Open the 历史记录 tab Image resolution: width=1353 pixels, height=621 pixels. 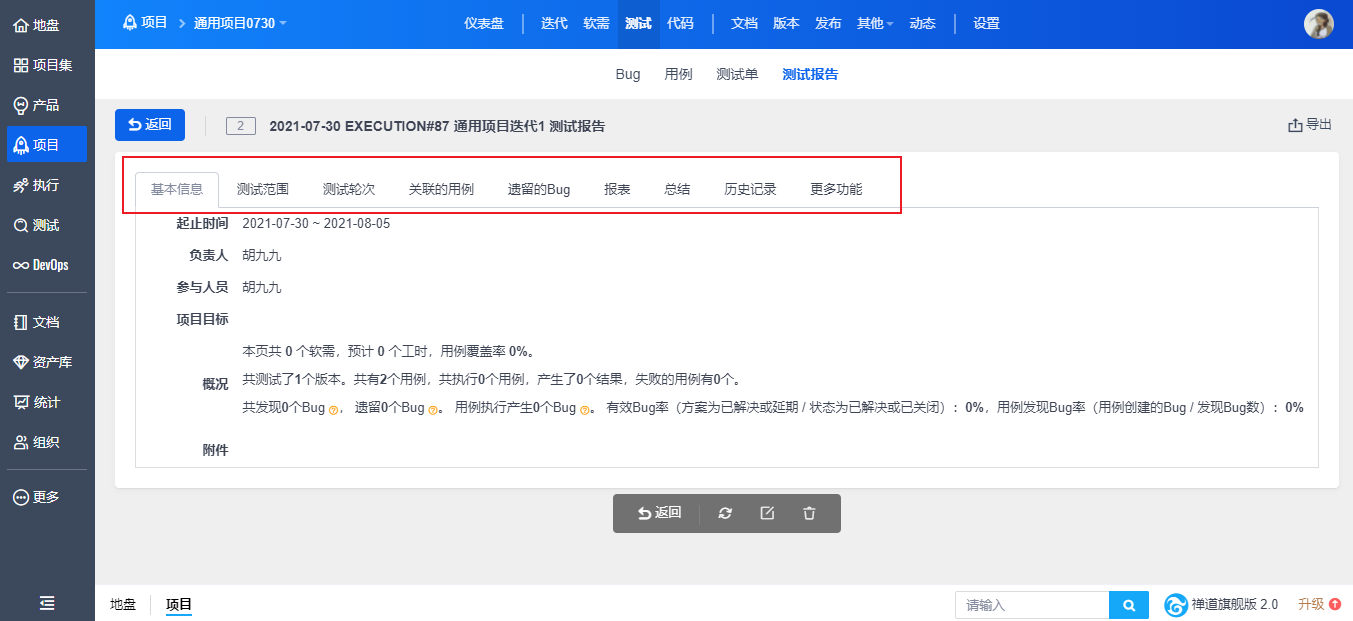coord(750,189)
